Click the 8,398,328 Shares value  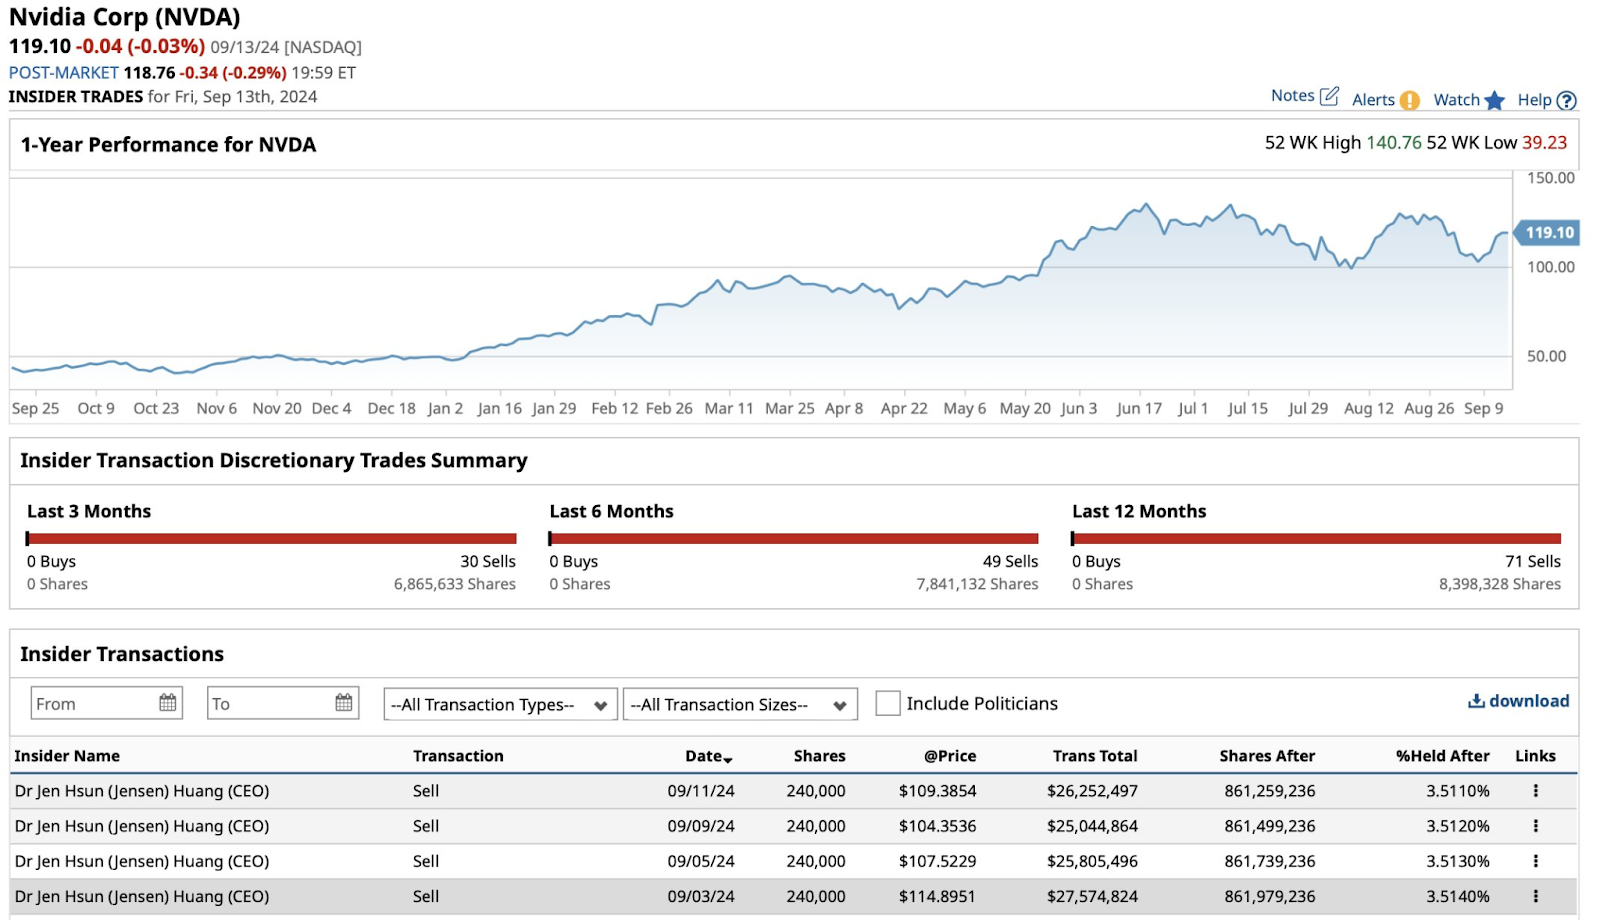pos(1500,584)
